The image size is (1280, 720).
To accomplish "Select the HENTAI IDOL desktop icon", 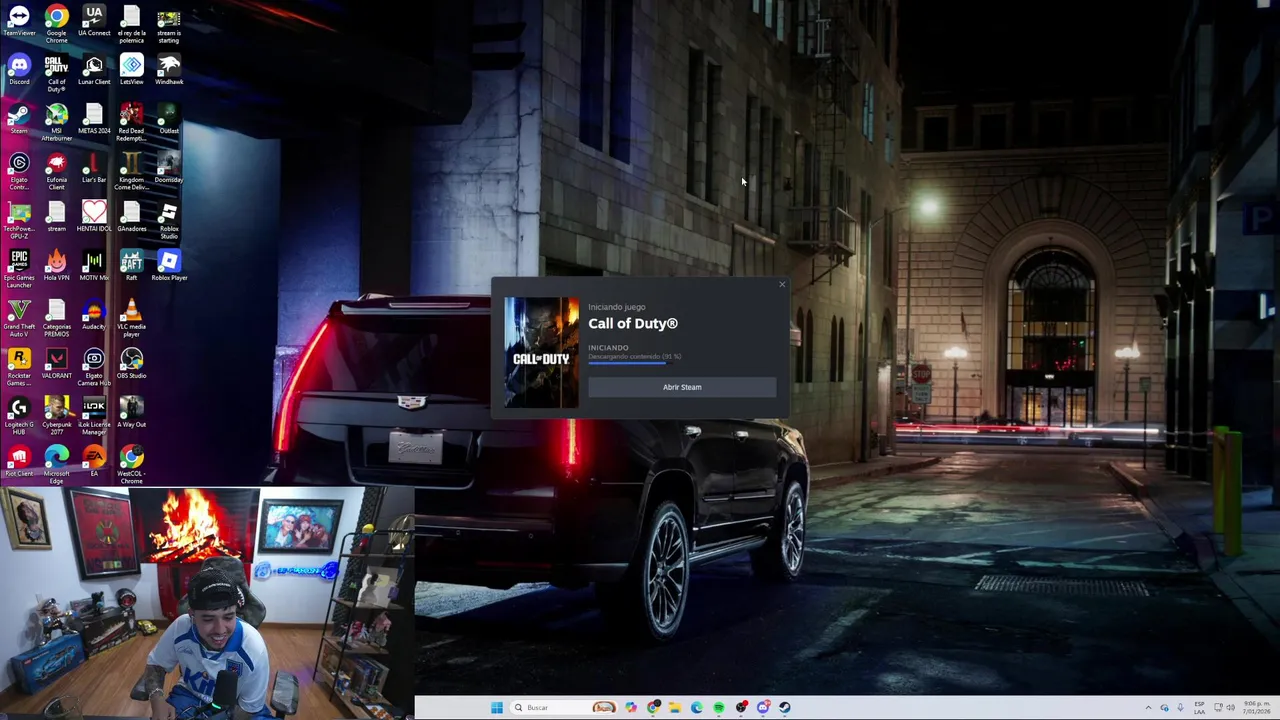I will [x=94, y=218].
